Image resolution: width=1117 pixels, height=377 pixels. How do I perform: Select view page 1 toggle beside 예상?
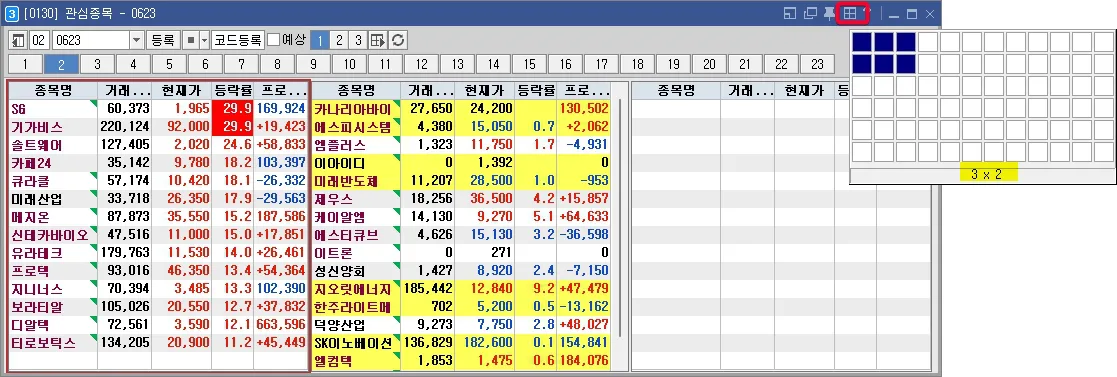tap(321, 40)
